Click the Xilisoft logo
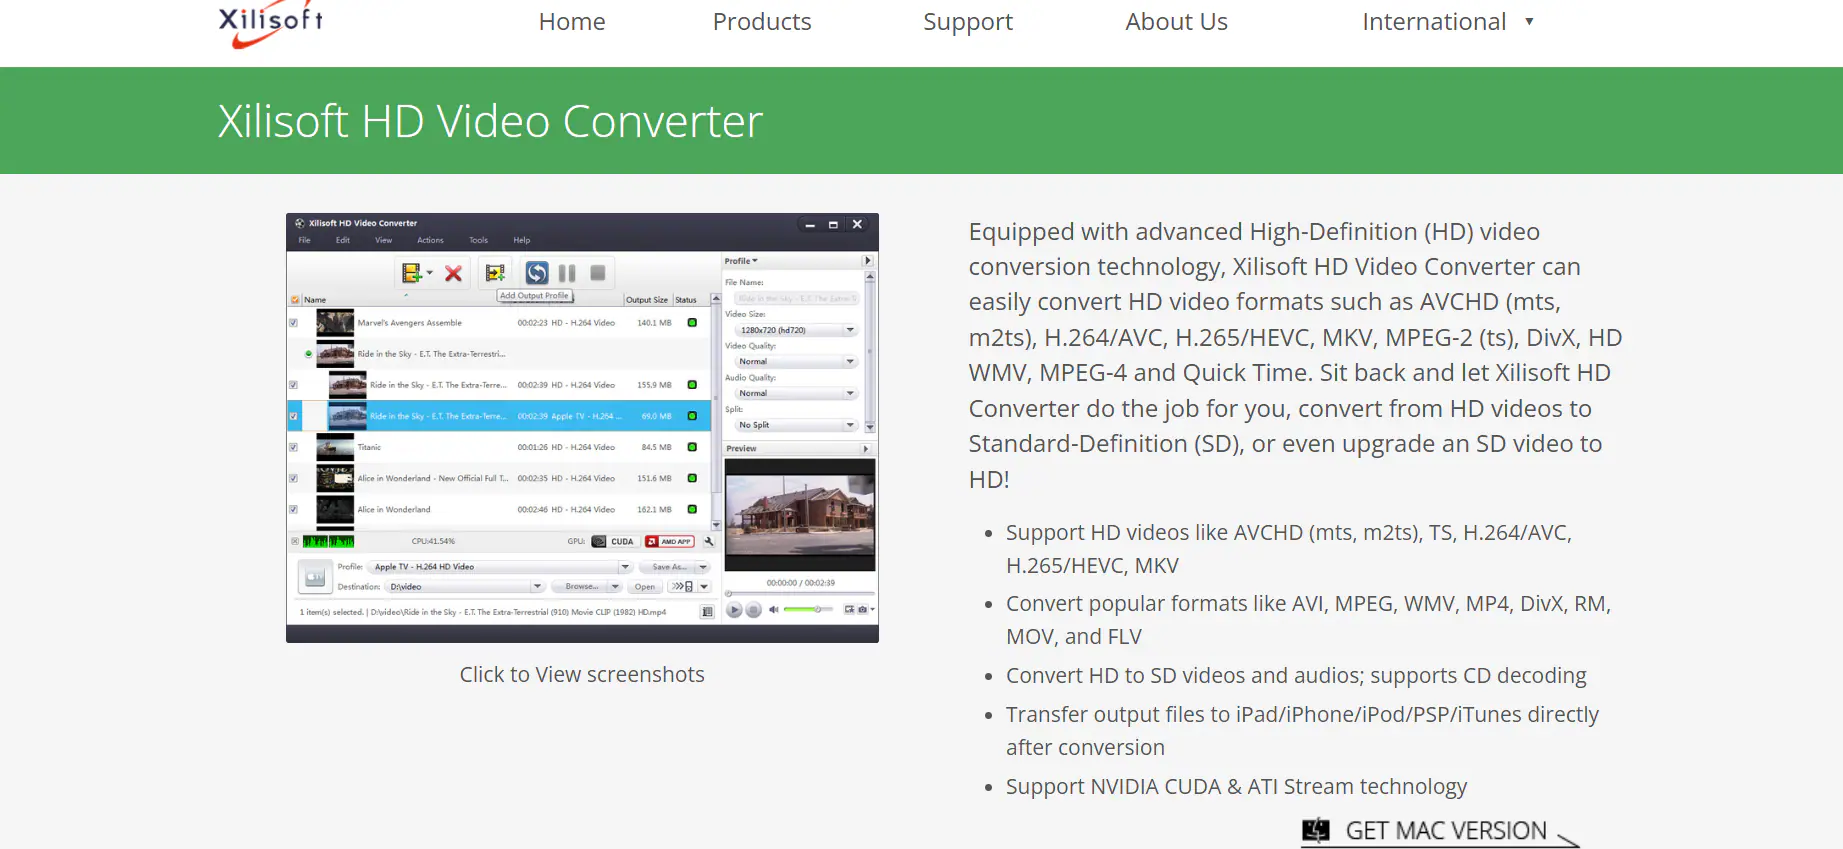This screenshot has height=849, width=1843. tap(271, 24)
